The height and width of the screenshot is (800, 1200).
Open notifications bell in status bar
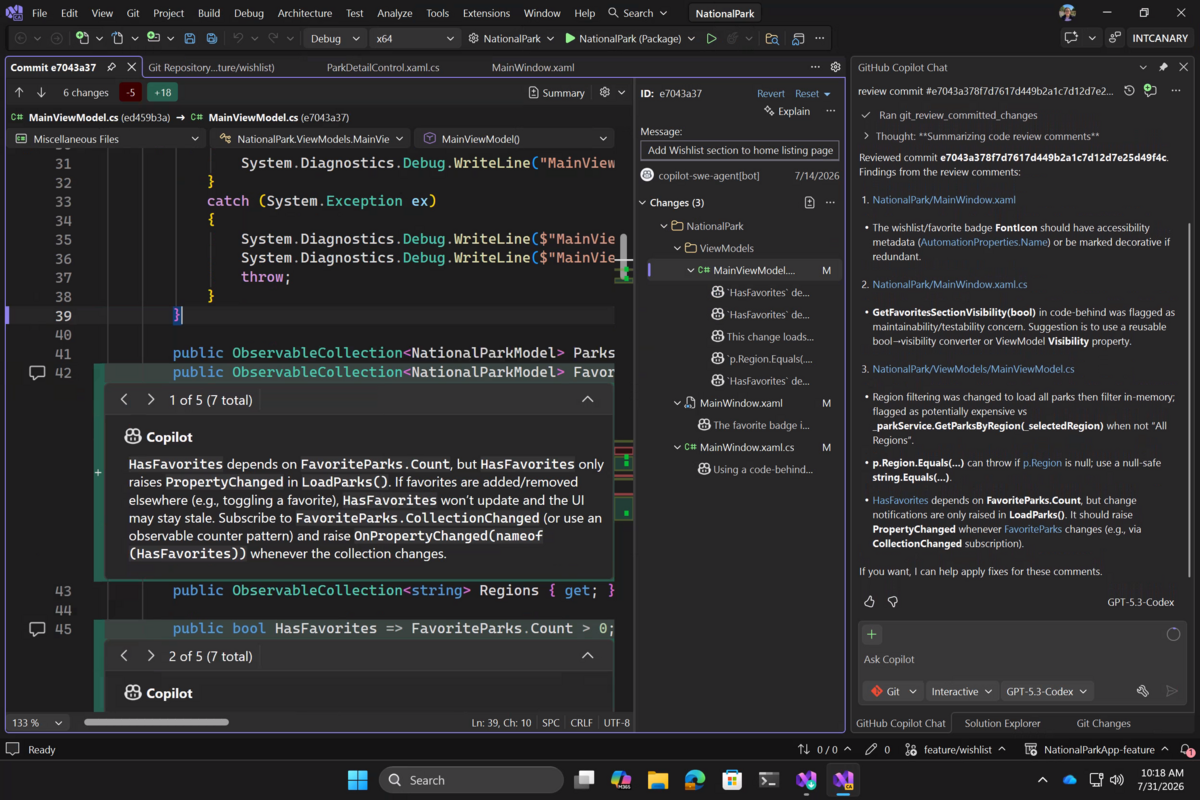click(x=1186, y=749)
